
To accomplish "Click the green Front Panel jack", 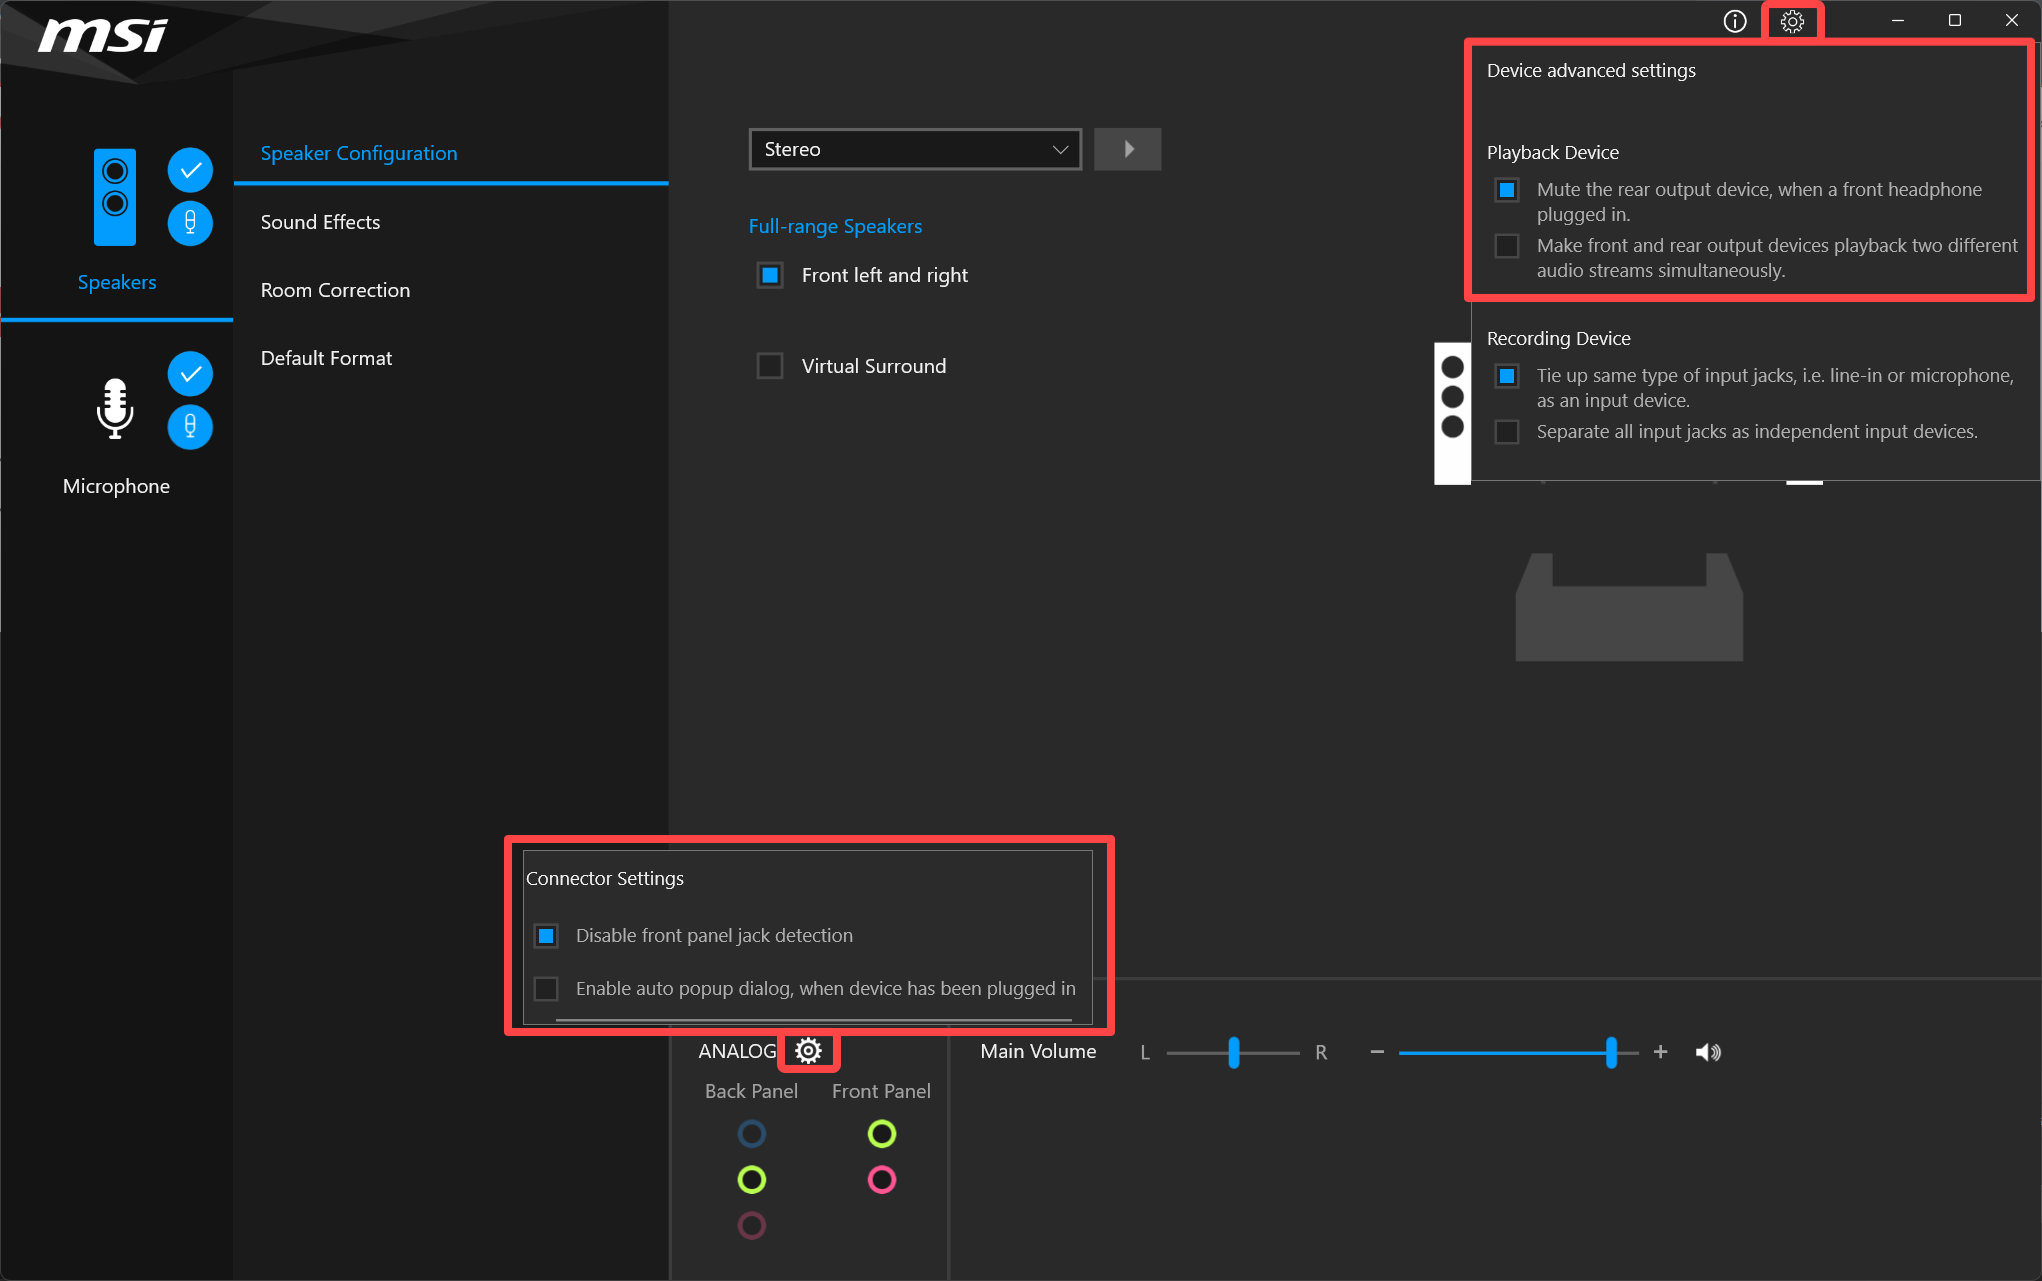I will (881, 1134).
